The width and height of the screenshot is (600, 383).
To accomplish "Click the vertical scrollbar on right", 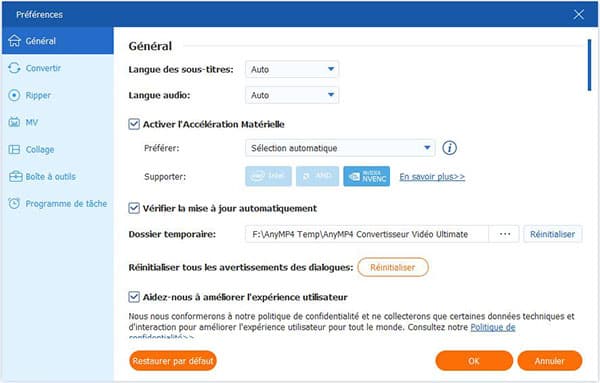I will tap(590, 65).
